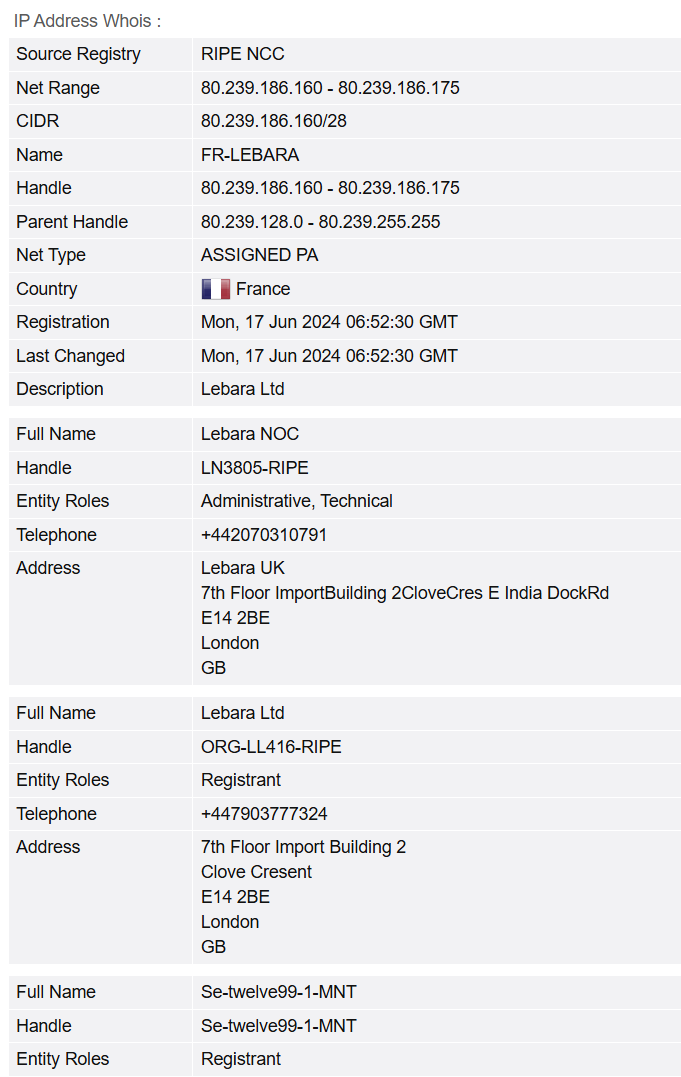Screen dimensions: 681x1077
Task: Click the Parent Handle IP range value
Action: tap(320, 222)
